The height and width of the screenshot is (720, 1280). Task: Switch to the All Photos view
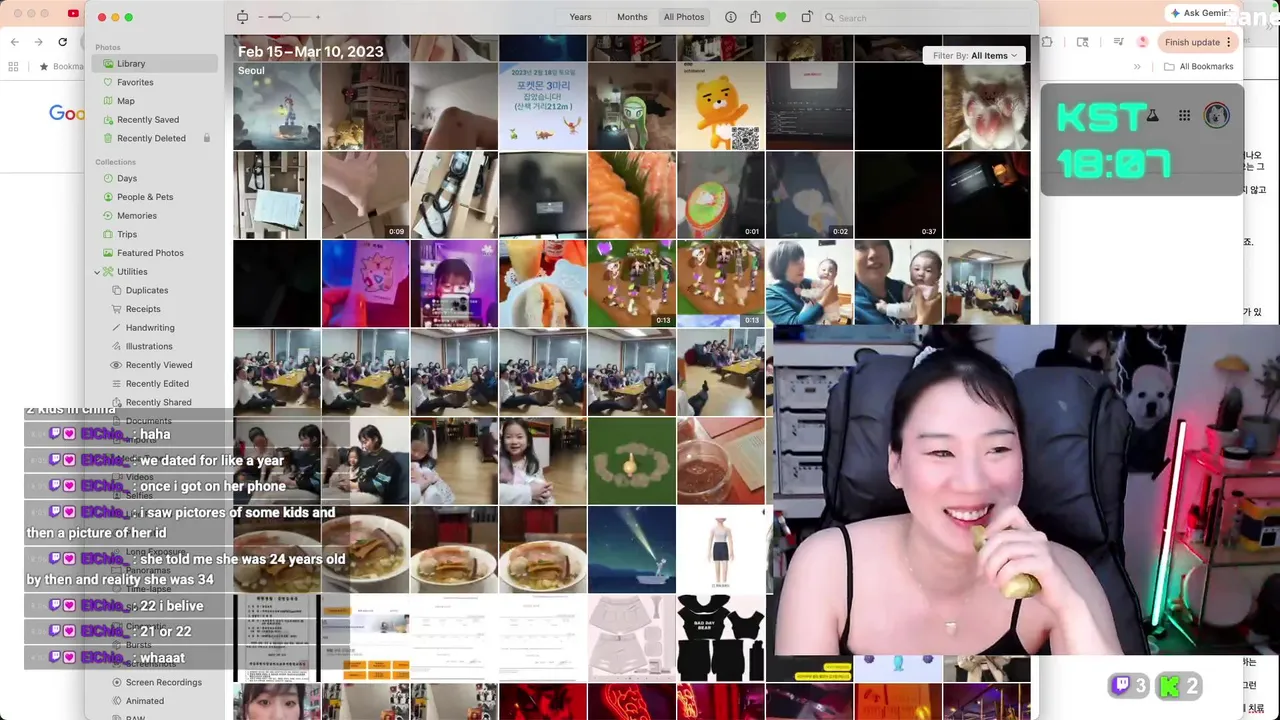pyautogui.click(x=684, y=17)
